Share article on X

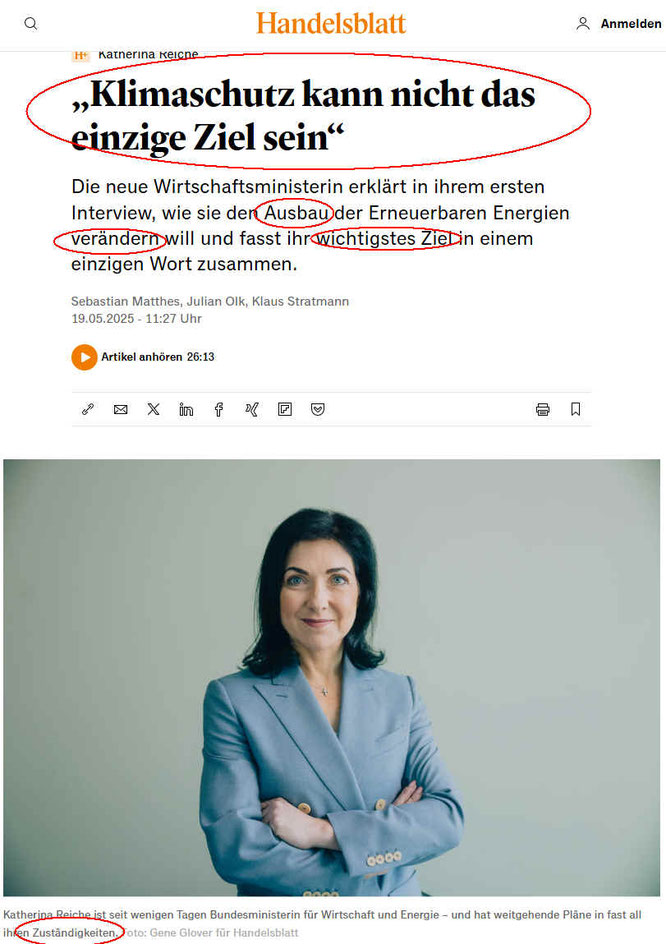154,409
